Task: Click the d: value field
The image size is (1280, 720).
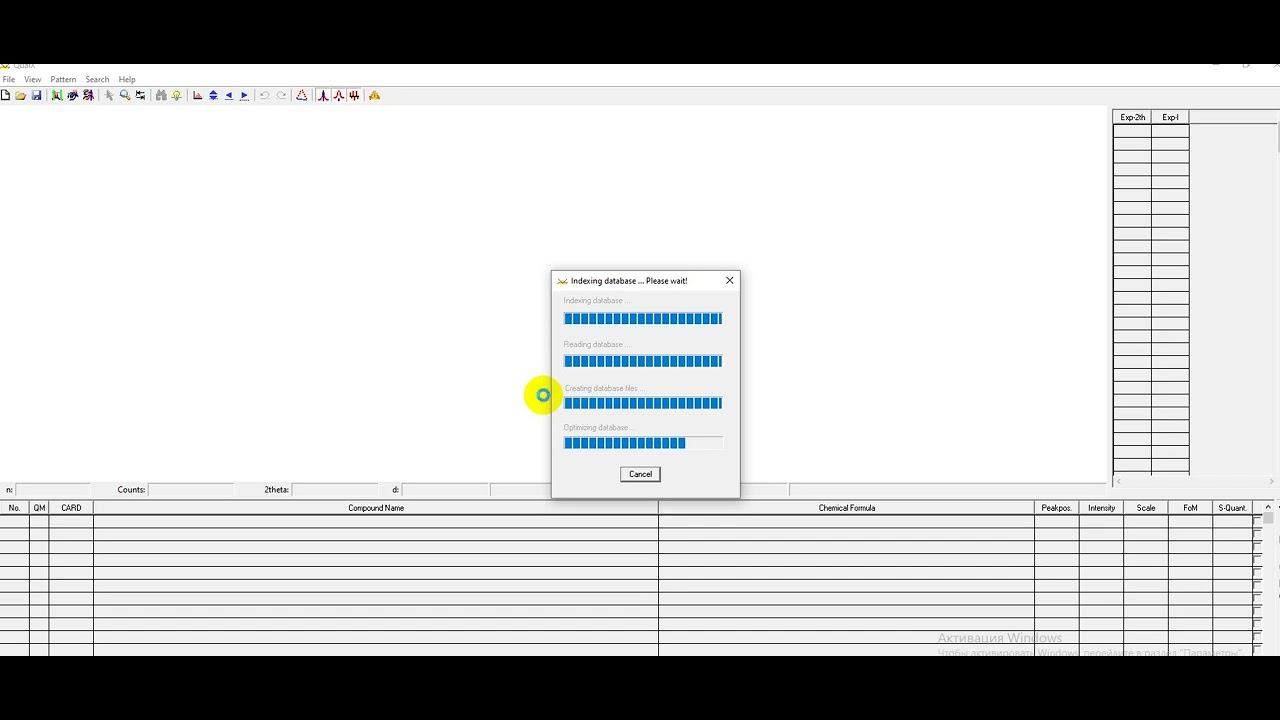Action: click(445, 490)
